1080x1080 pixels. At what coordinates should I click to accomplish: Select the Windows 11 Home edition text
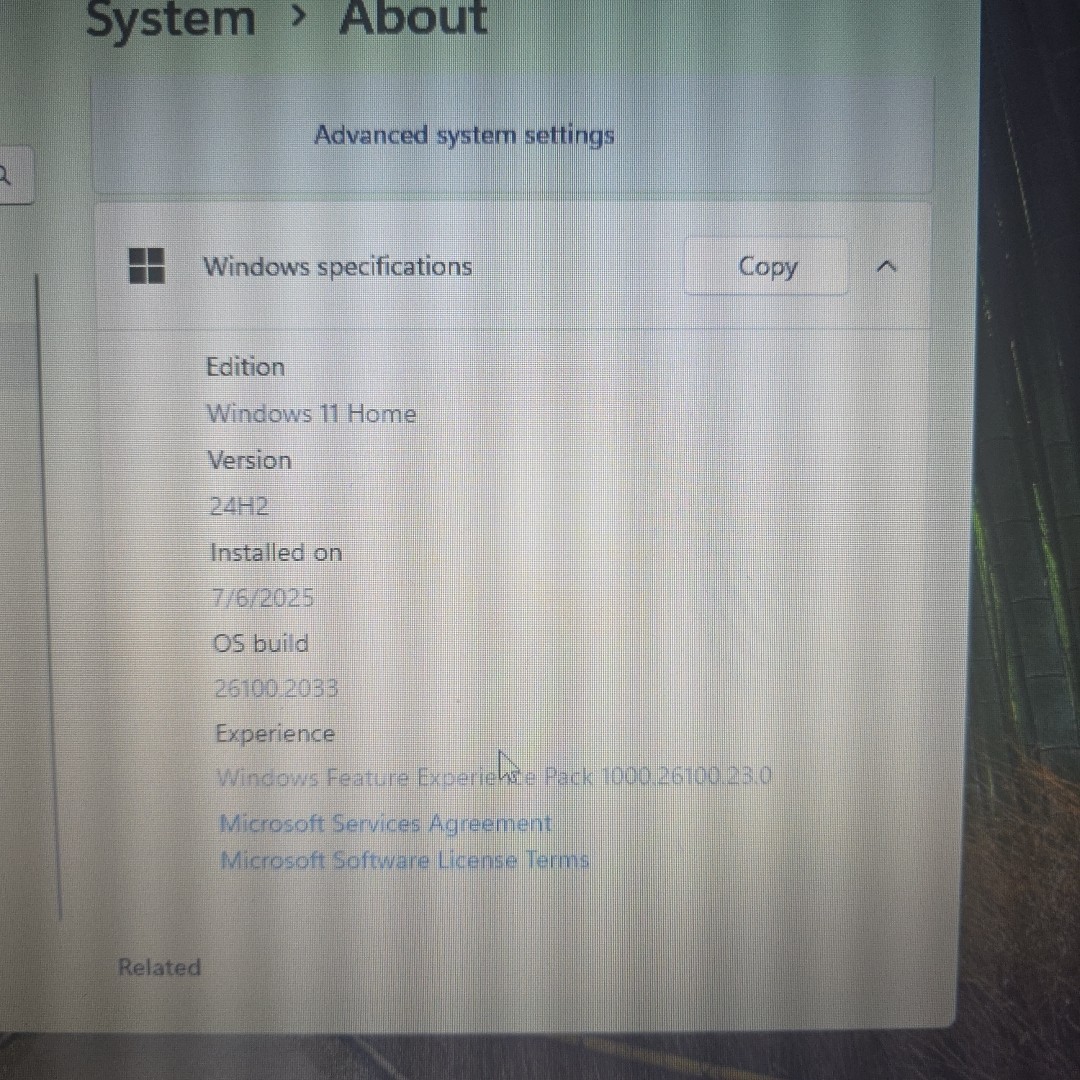coord(311,414)
